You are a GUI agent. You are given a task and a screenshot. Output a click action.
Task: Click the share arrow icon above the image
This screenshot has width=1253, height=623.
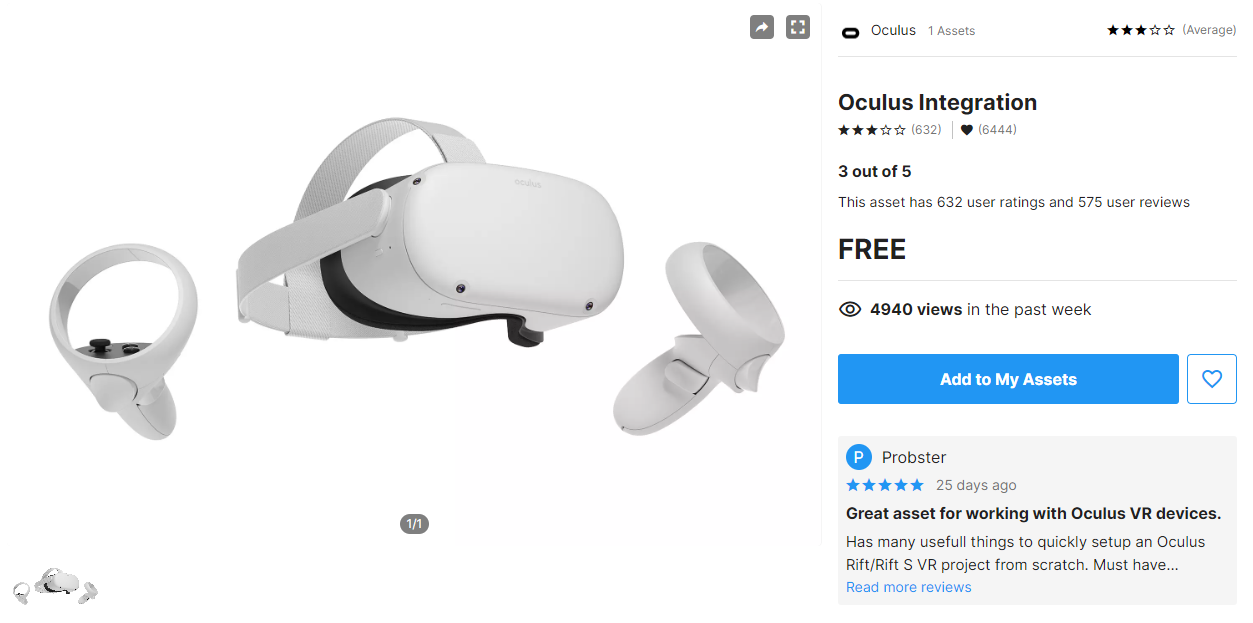tap(762, 28)
